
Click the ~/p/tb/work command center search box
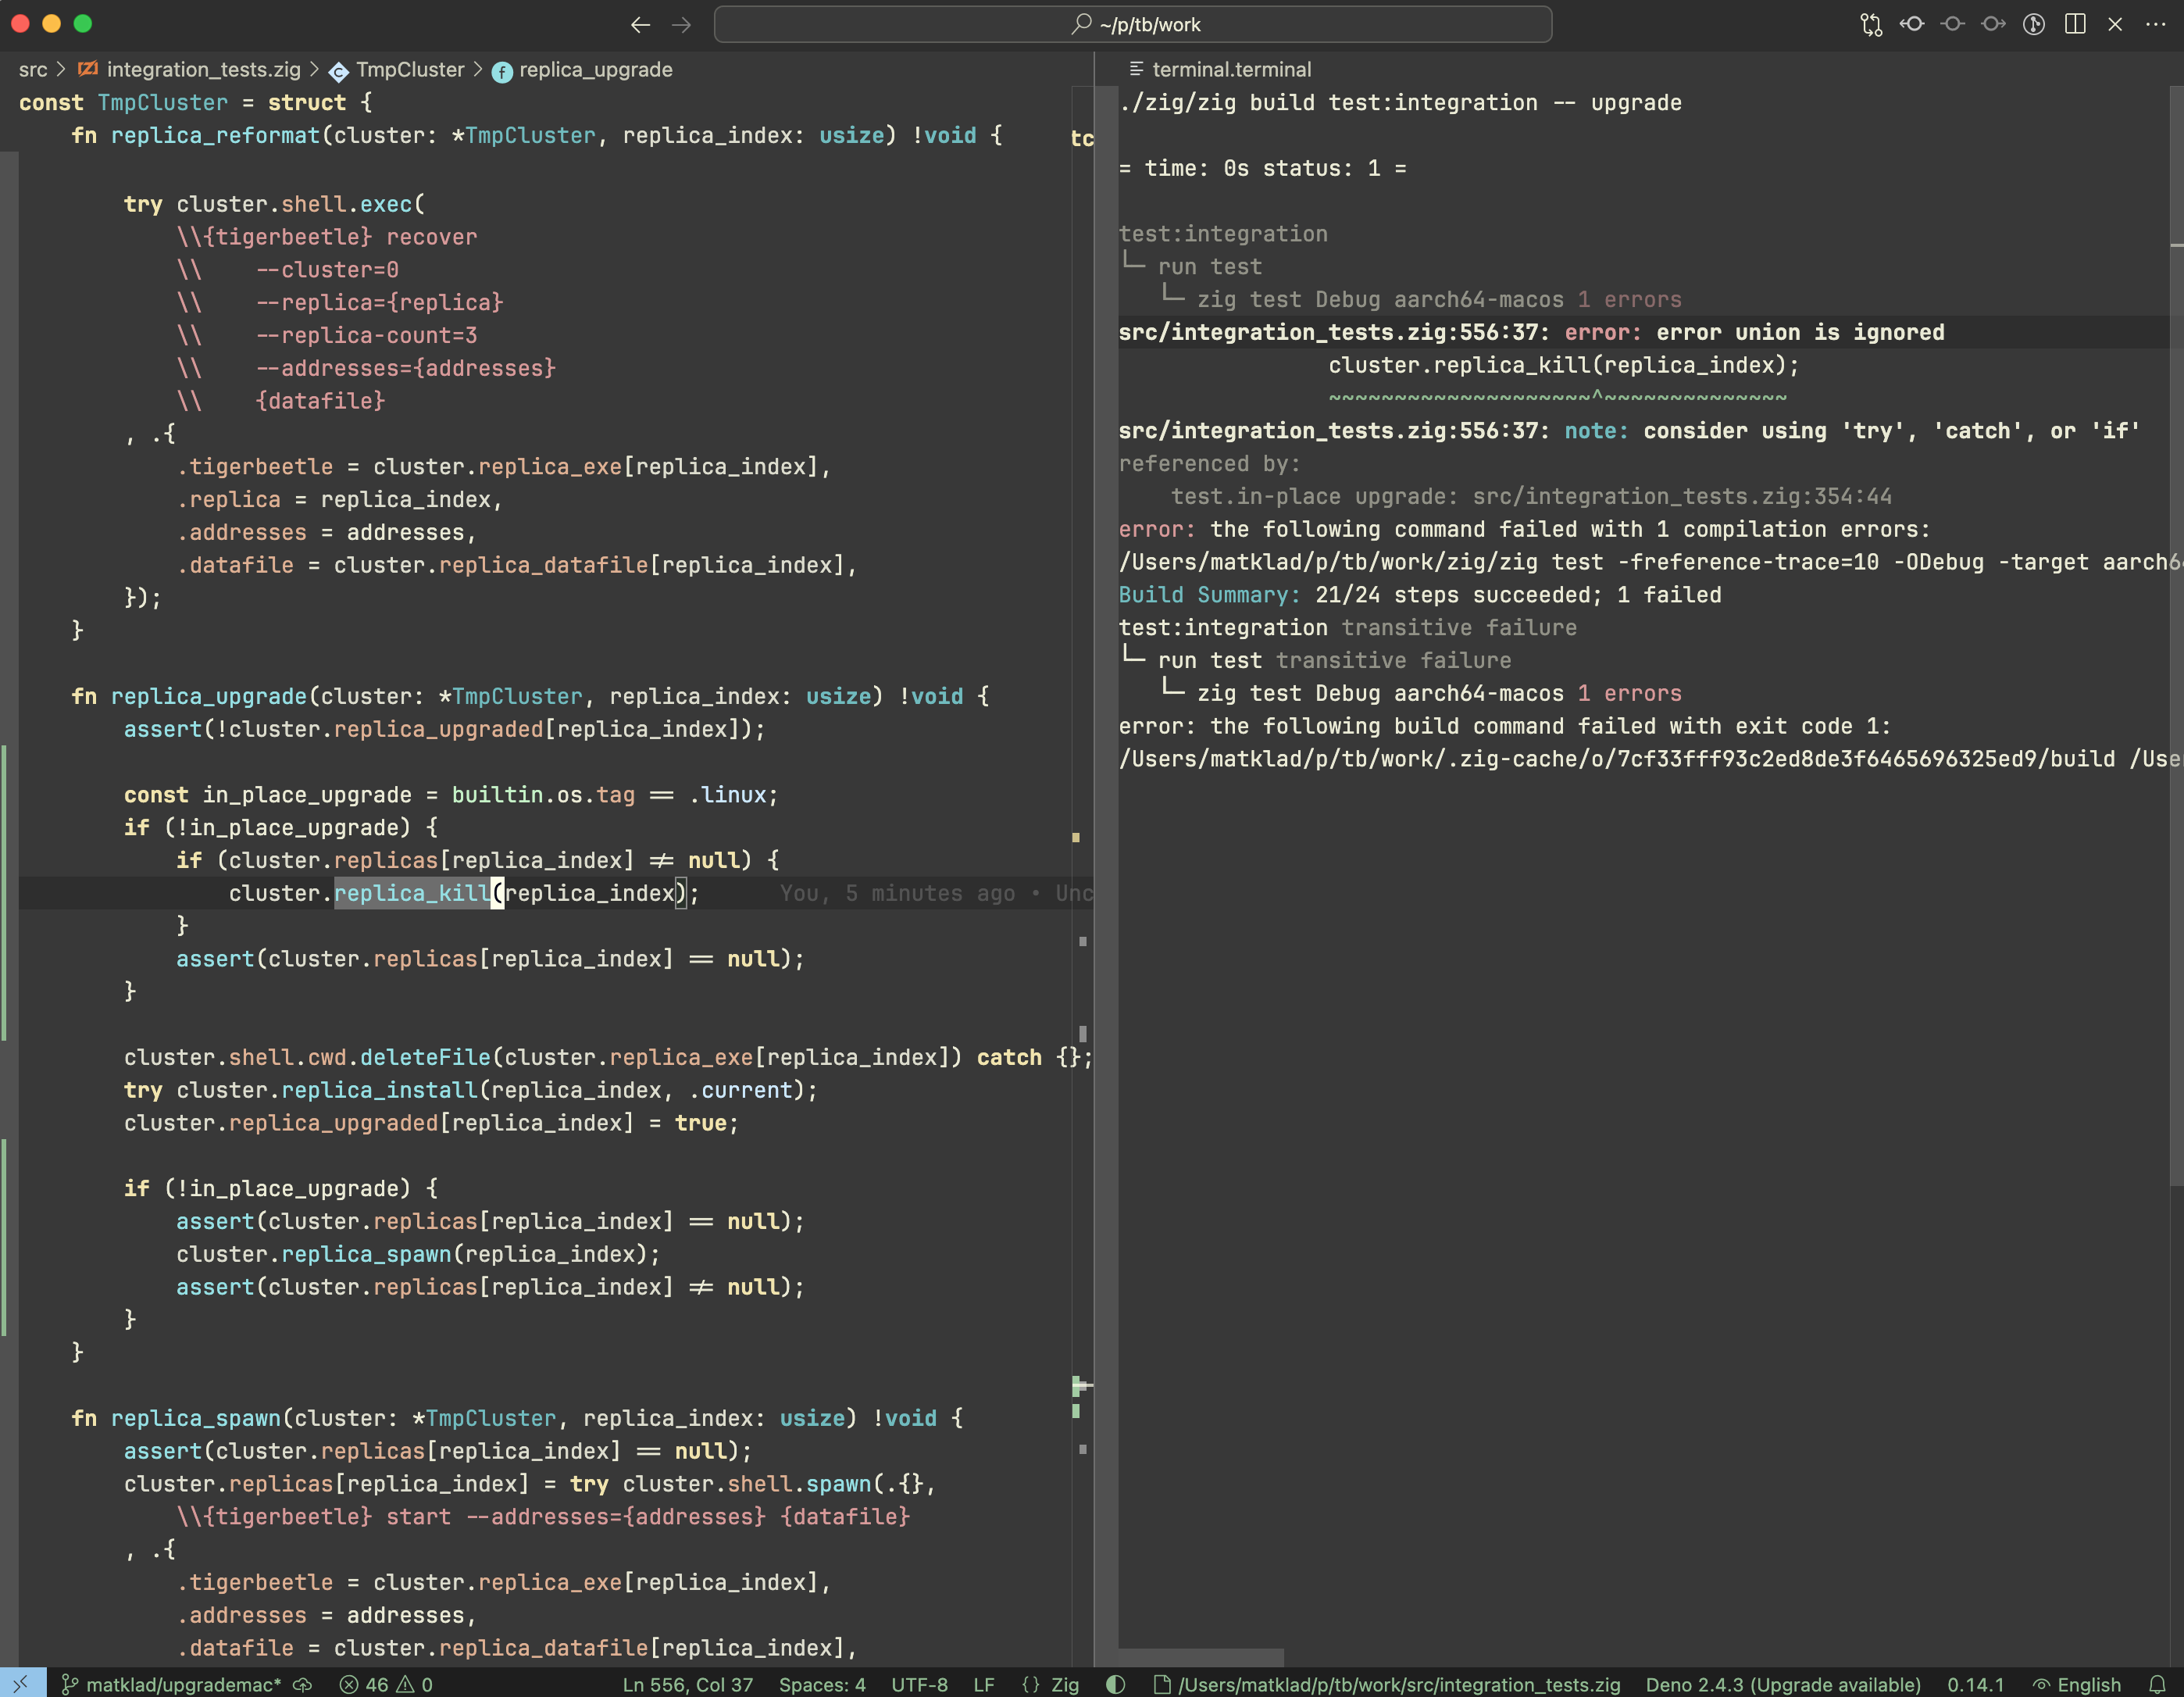click(1133, 25)
